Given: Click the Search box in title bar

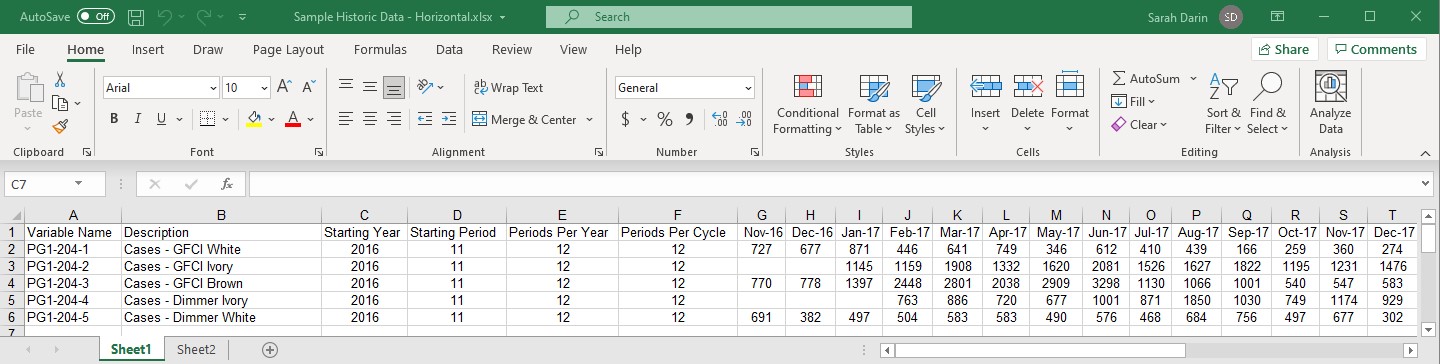Looking at the screenshot, I should pyautogui.click(x=729, y=17).
